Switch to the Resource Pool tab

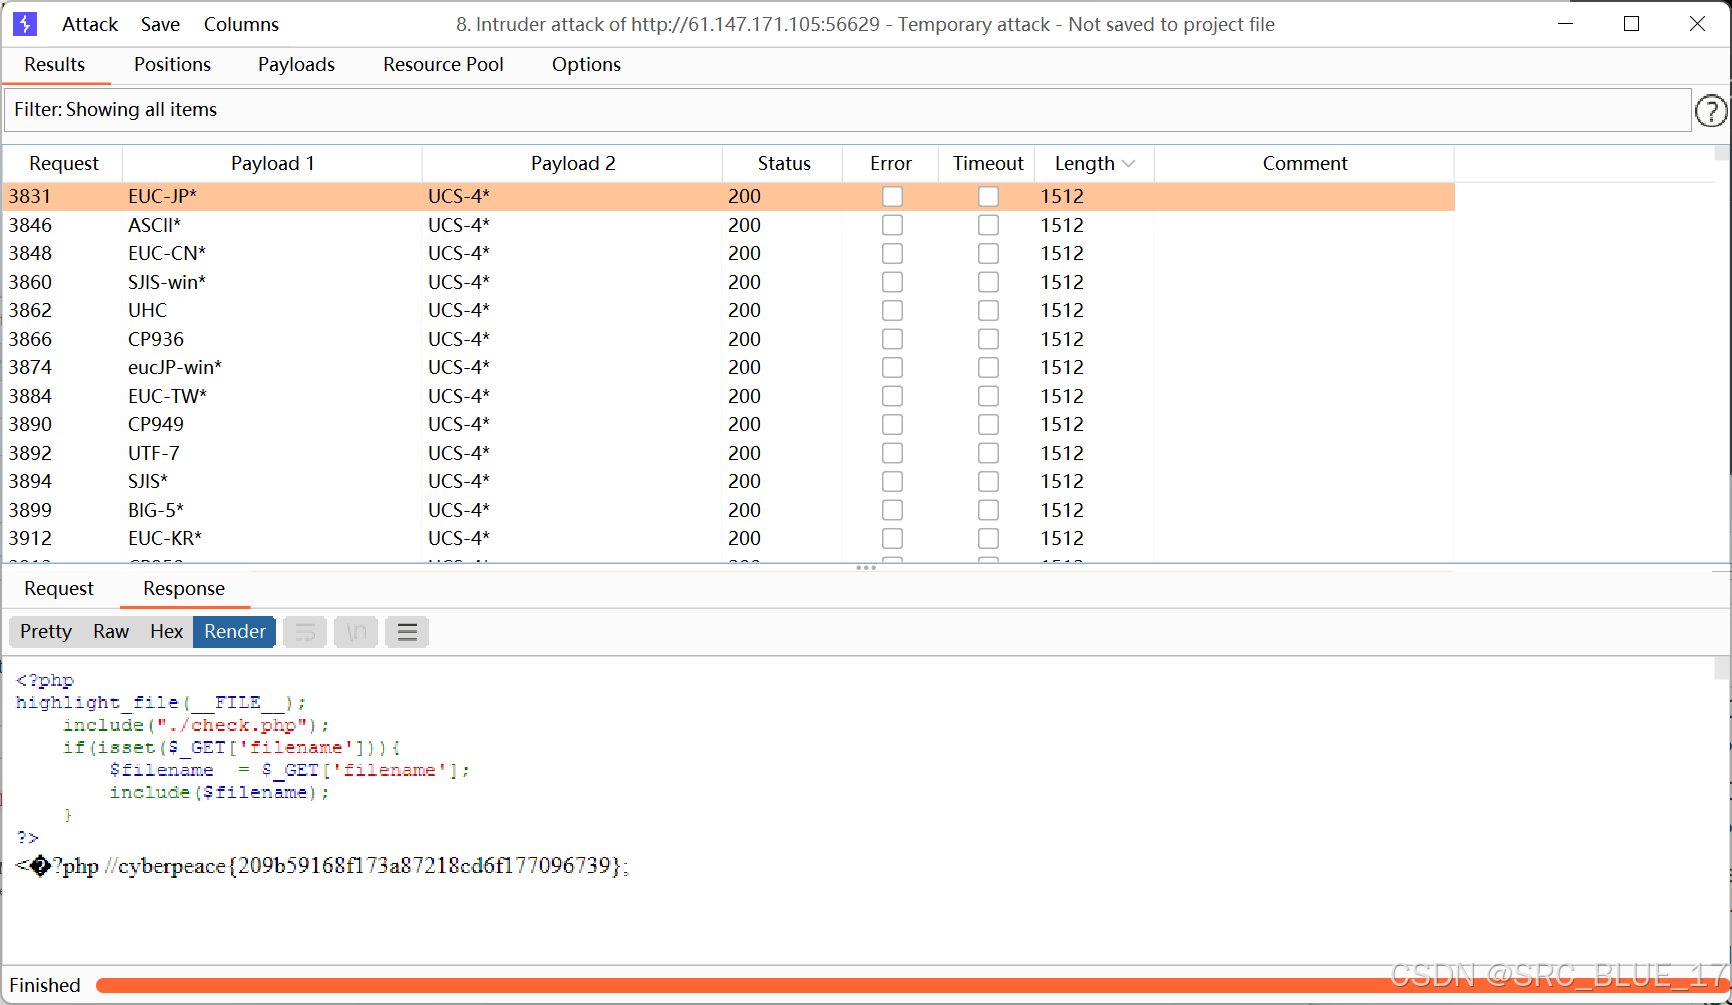pos(443,65)
